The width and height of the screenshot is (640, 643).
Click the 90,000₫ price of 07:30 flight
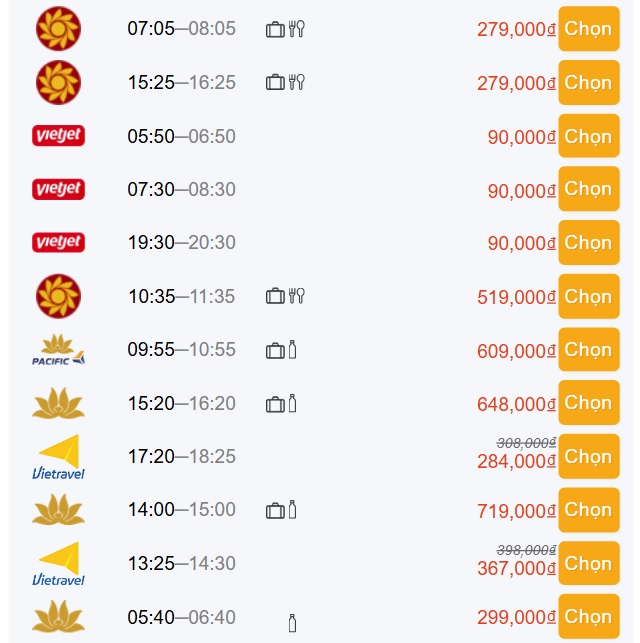pos(521,190)
